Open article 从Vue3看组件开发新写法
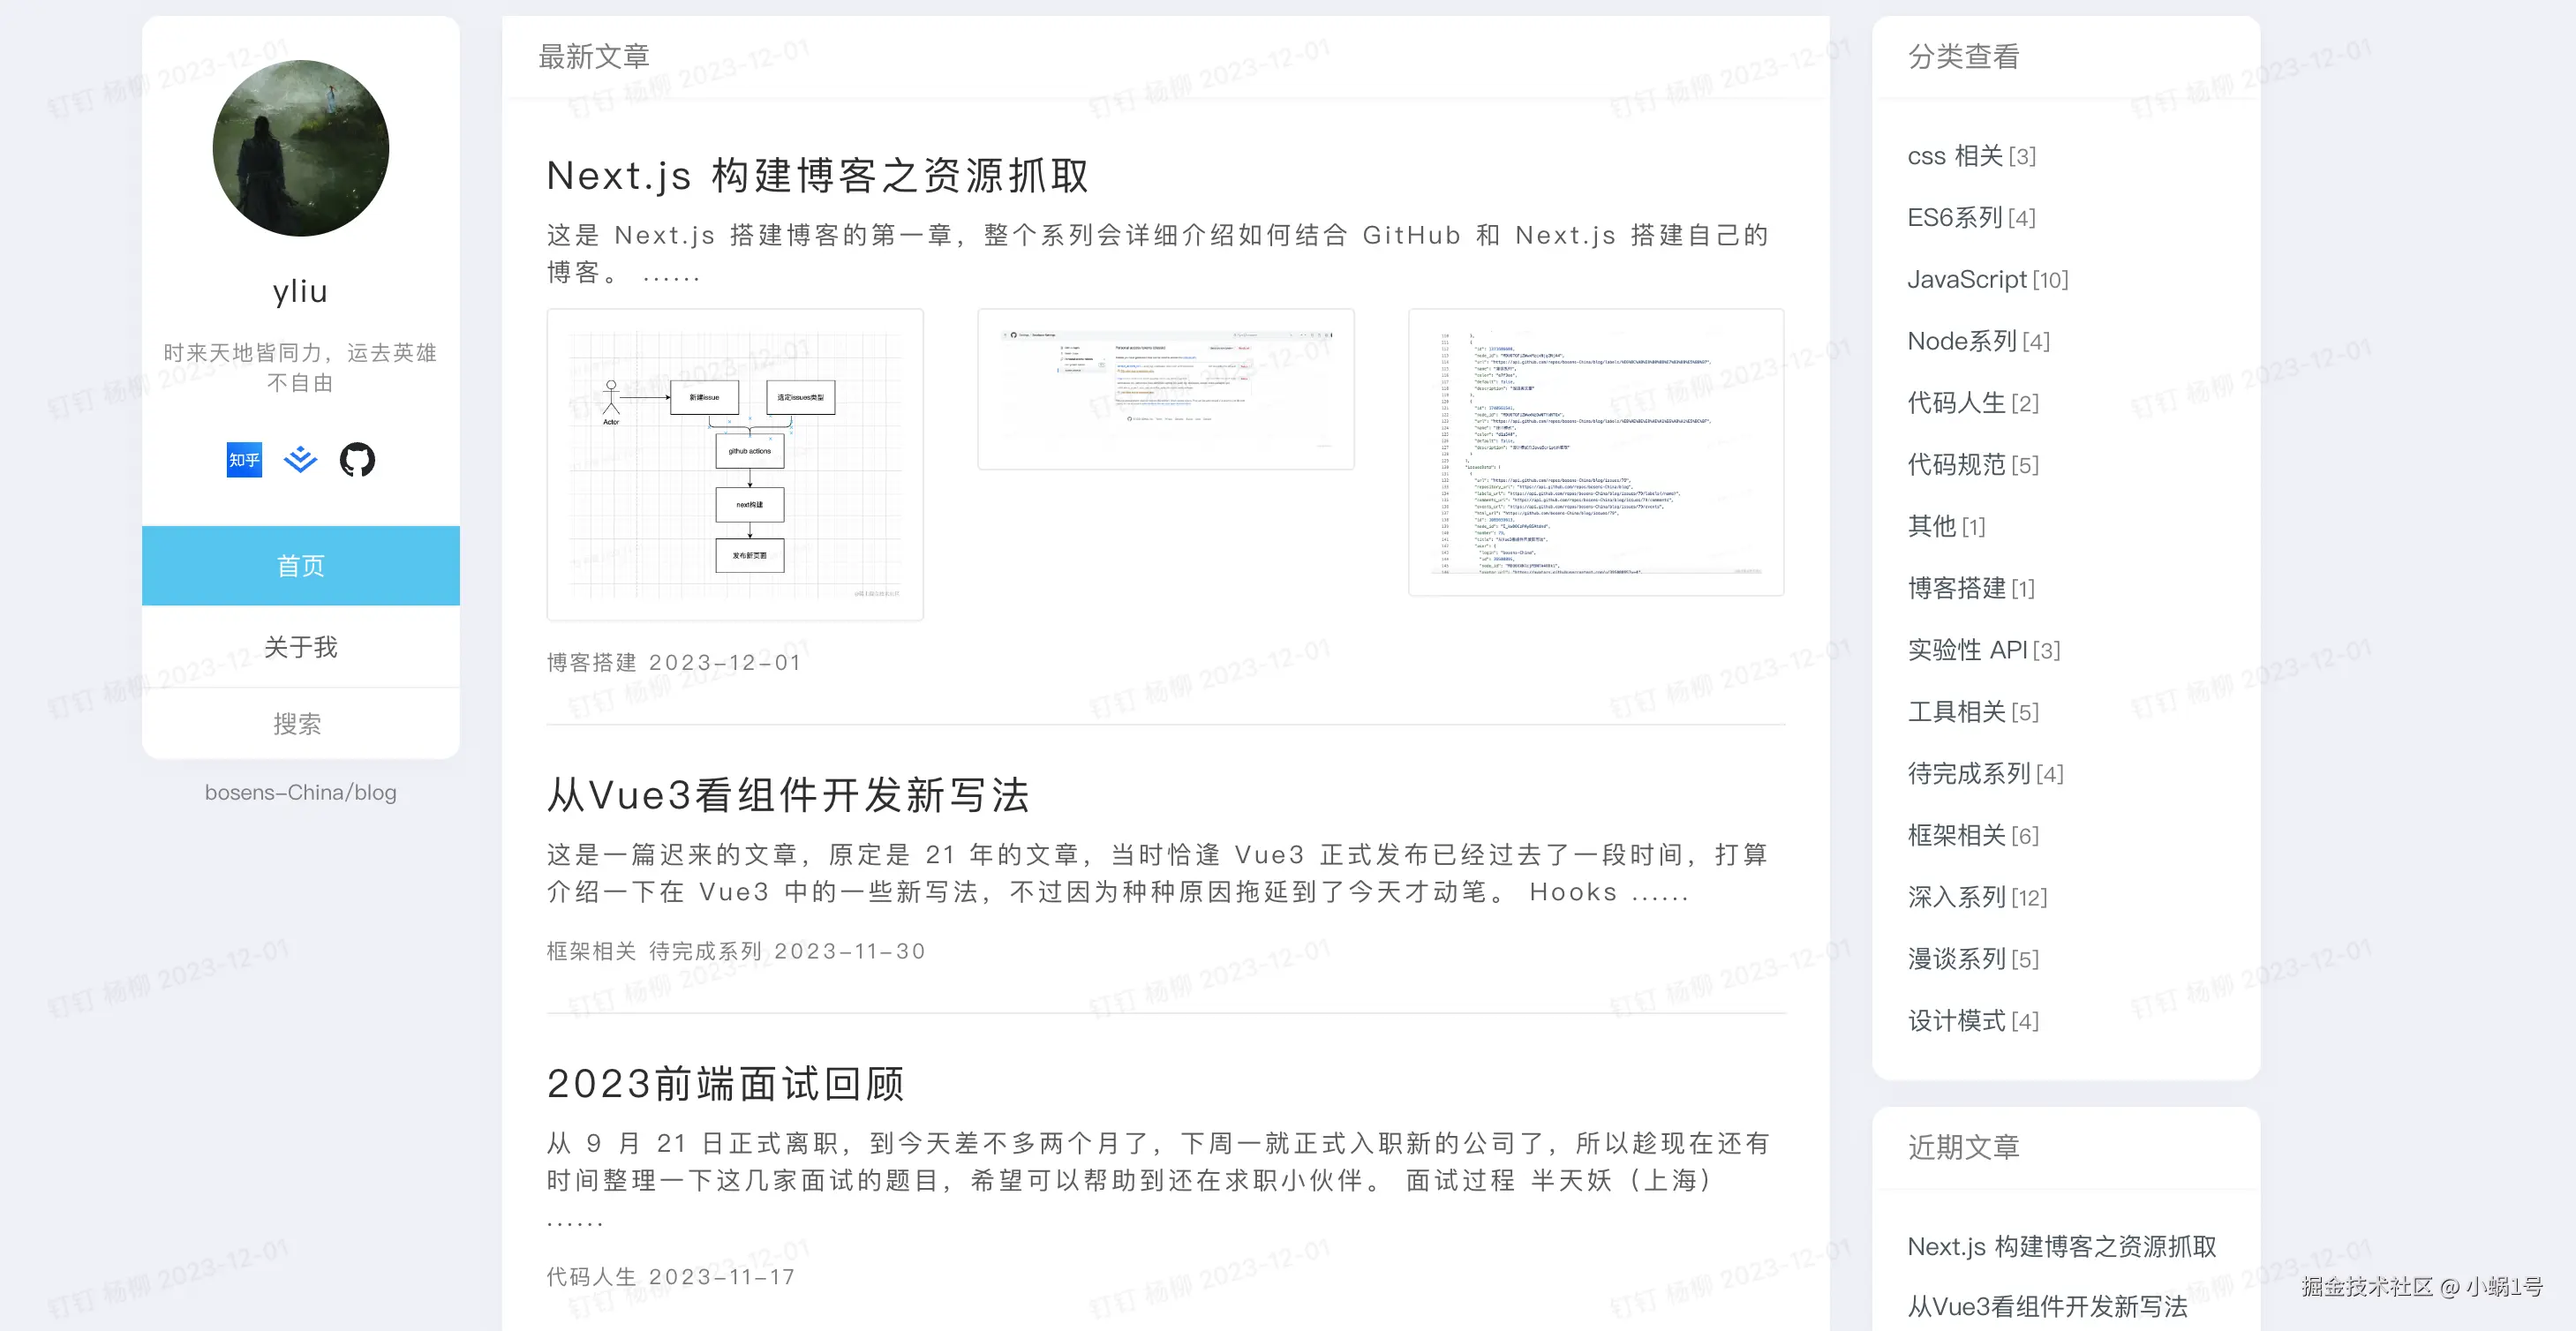Viewport: 2576px width, 1331px height. tap(788, 796)
